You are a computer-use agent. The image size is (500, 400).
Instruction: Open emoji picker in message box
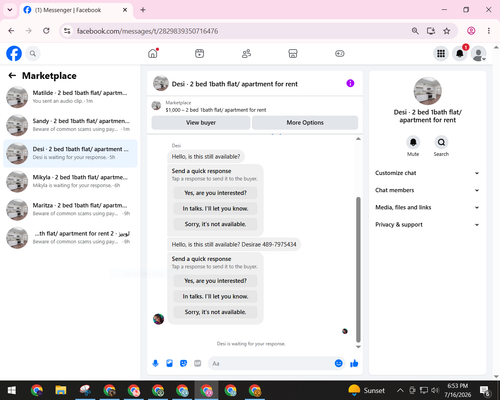click(338, 363)
